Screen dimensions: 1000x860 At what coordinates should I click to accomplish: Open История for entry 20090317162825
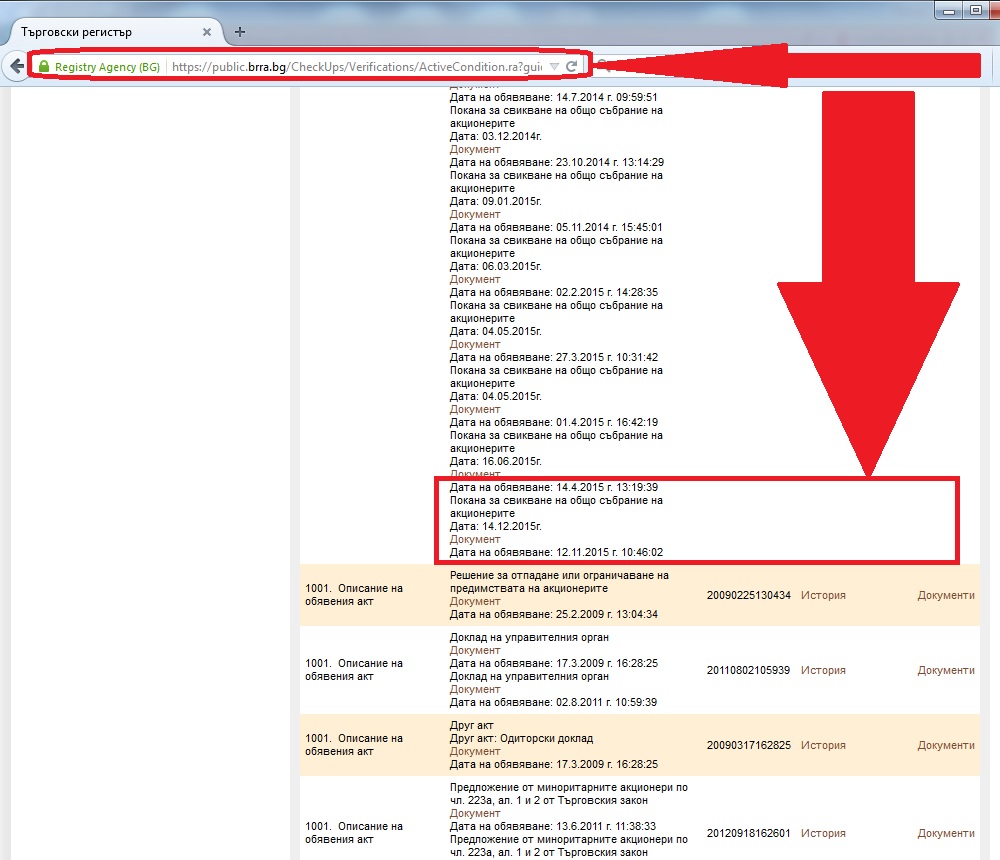click(x=822, y=745)
